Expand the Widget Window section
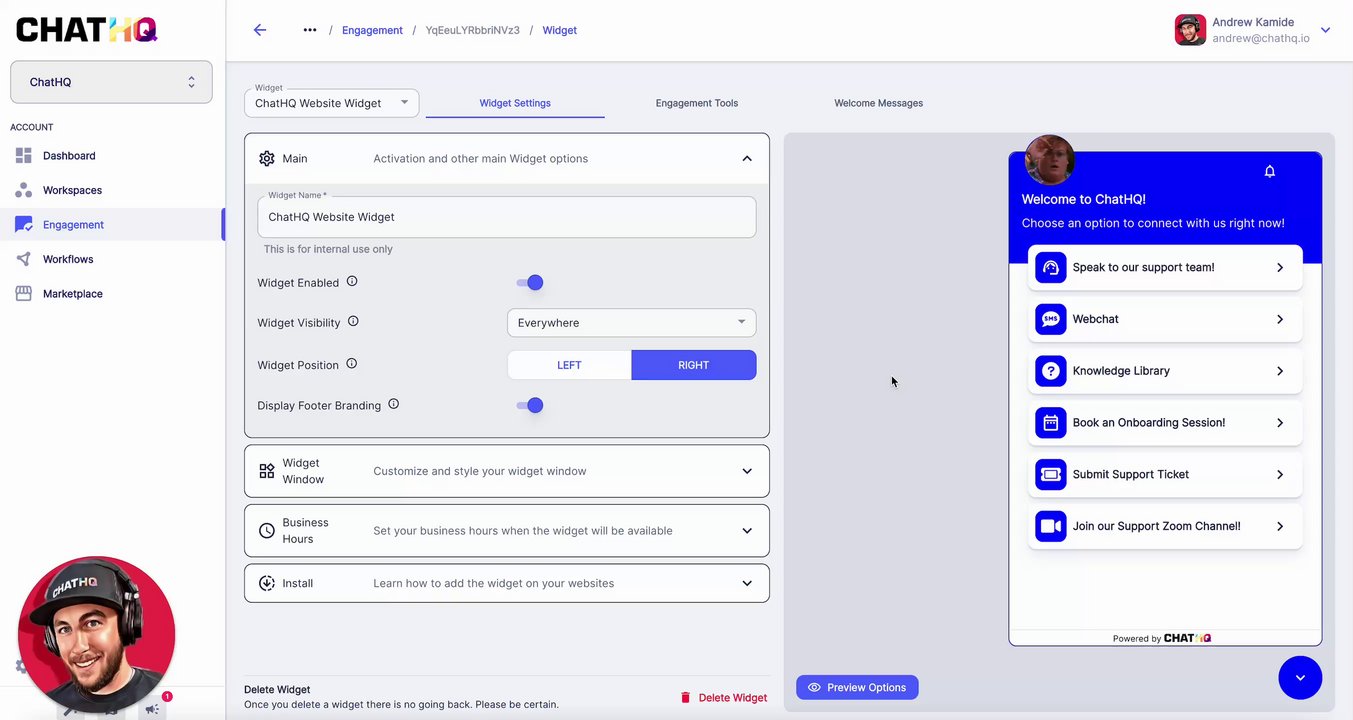 [x=747, y=471]
